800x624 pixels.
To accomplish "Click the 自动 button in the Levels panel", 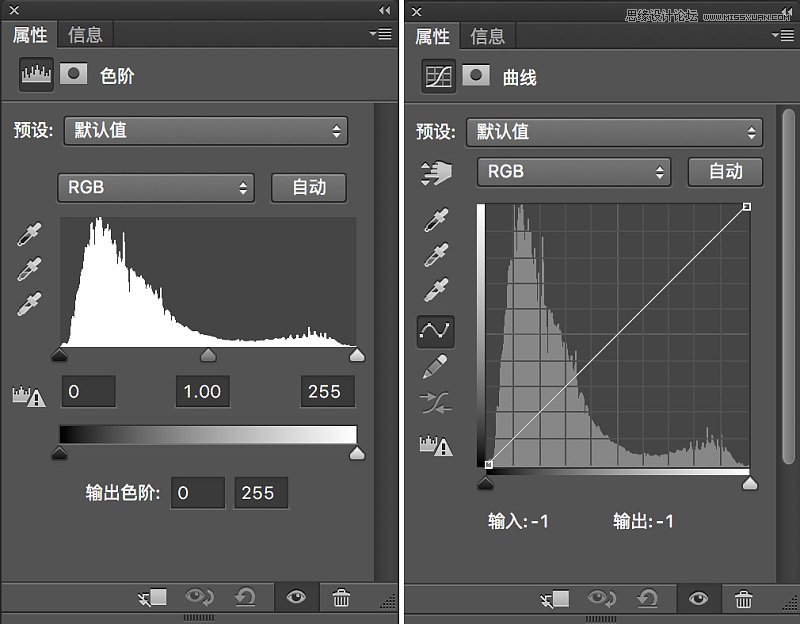I will (x=309, y=187).
